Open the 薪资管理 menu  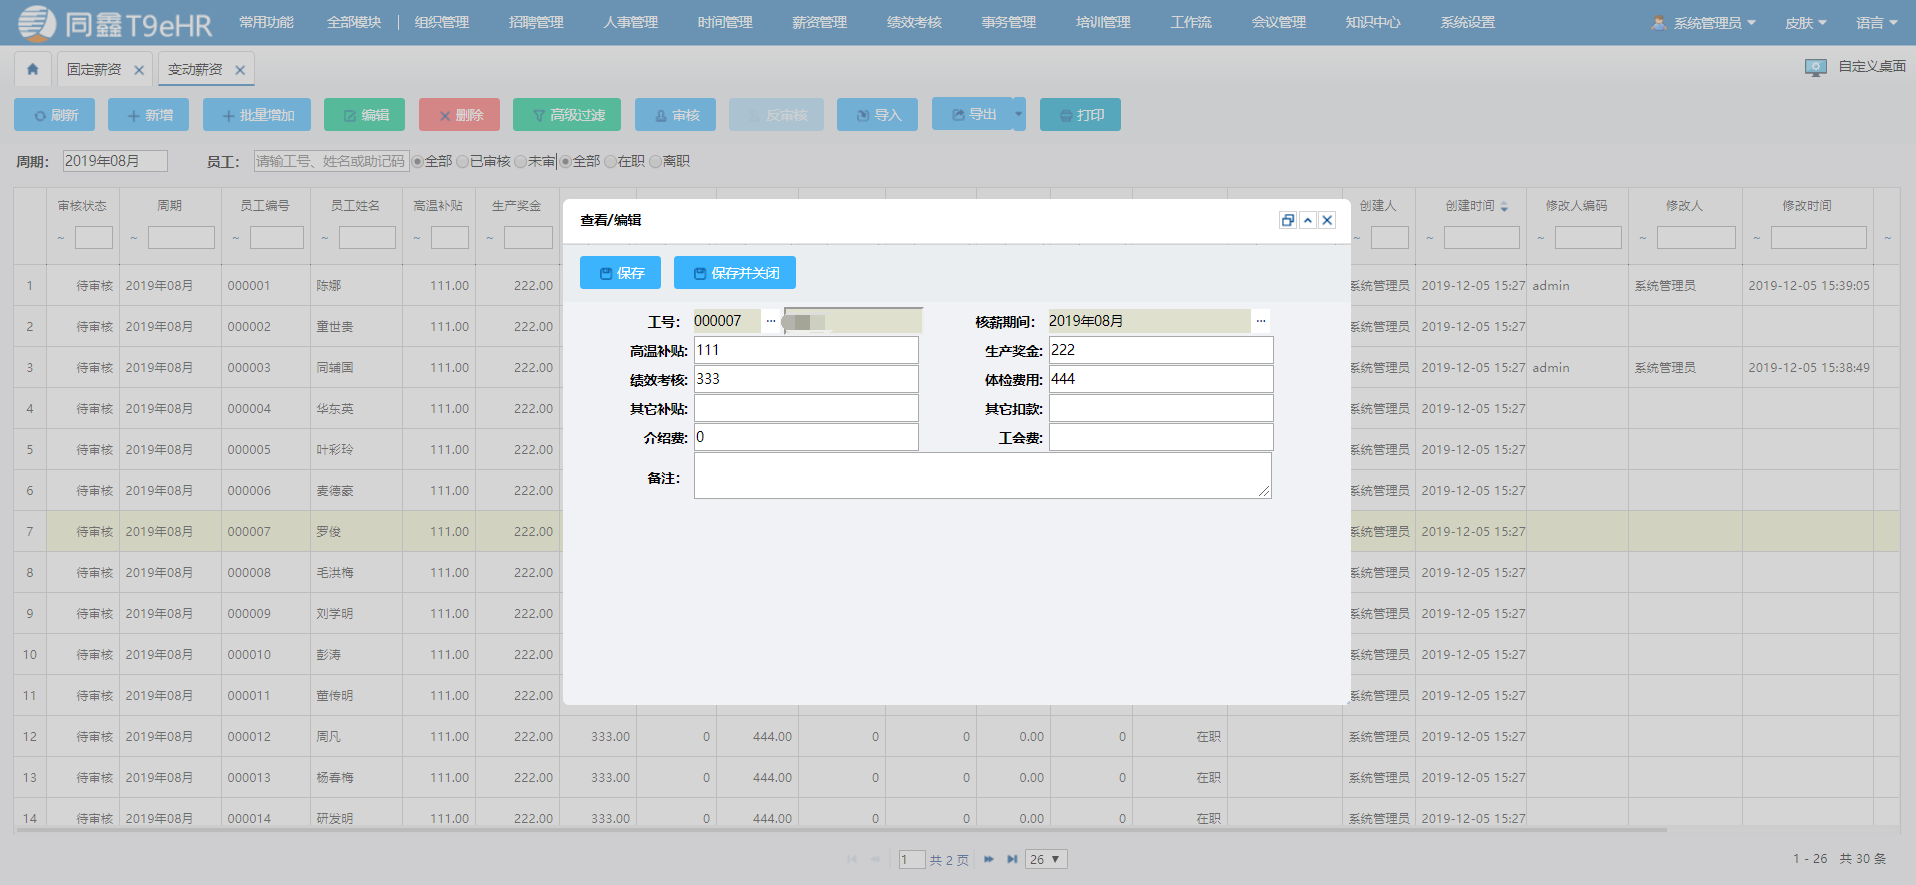[819, 22]
